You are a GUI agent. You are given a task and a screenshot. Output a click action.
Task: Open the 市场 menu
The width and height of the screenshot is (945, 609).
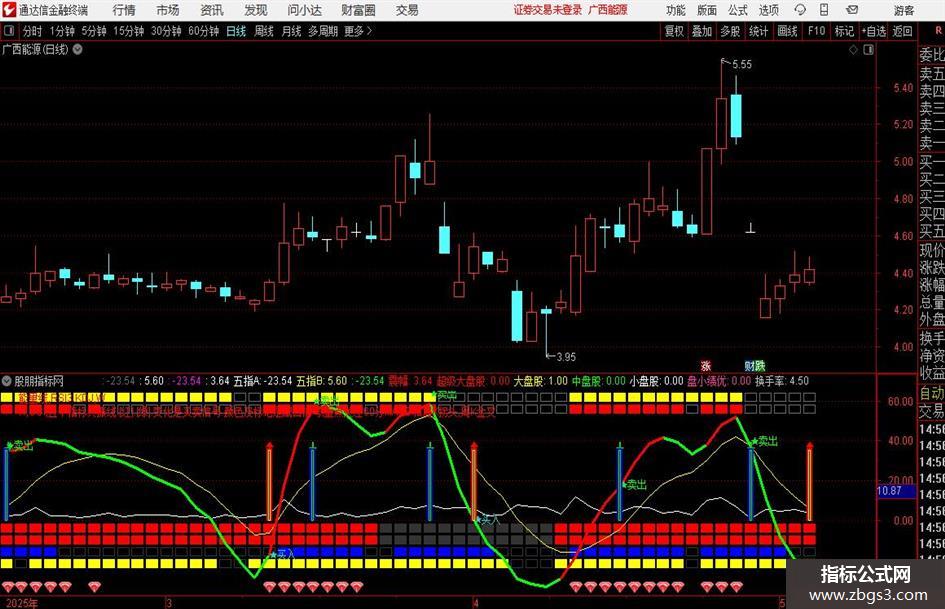click(168, 10)
